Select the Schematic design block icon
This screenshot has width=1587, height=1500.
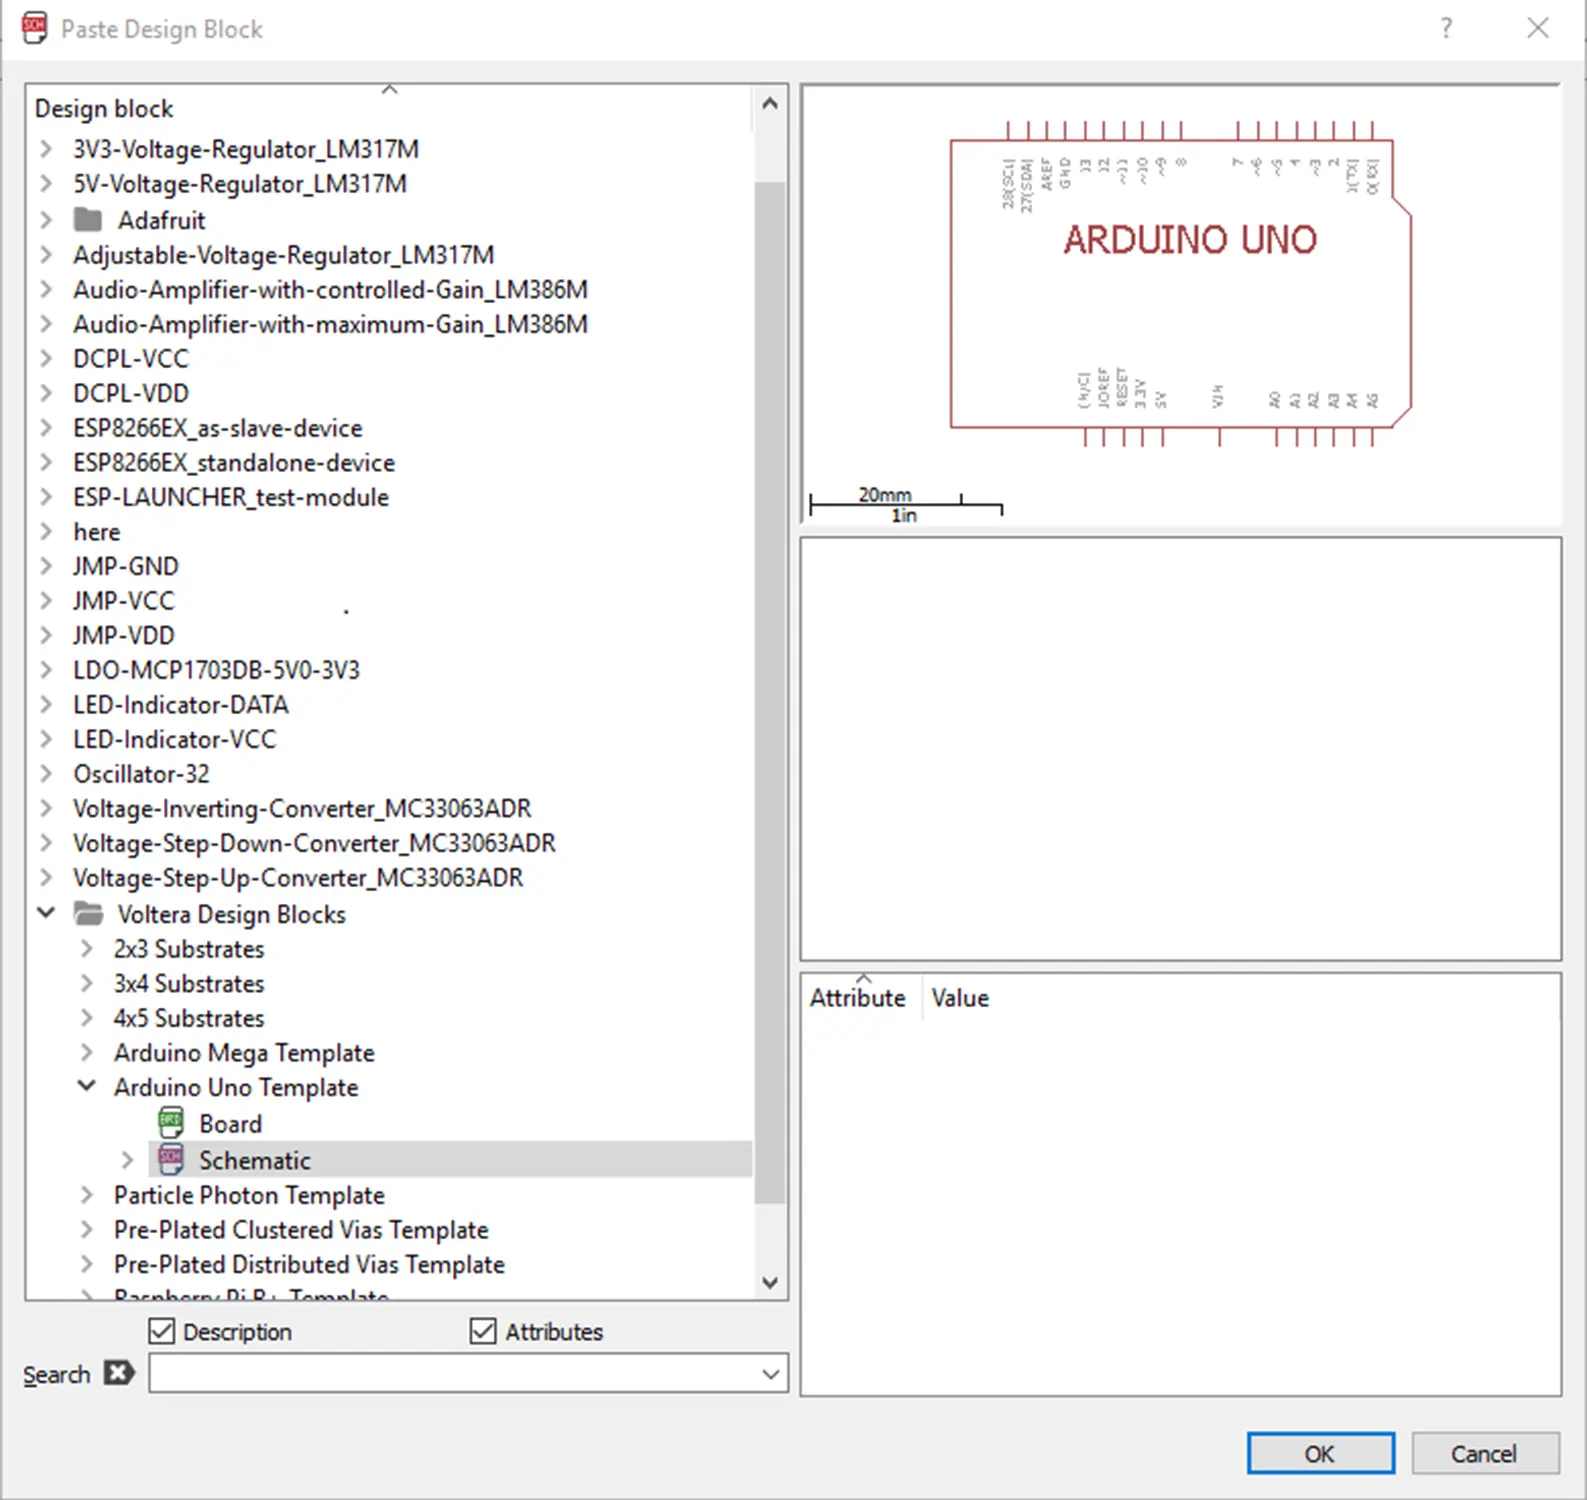(171, 1160)
